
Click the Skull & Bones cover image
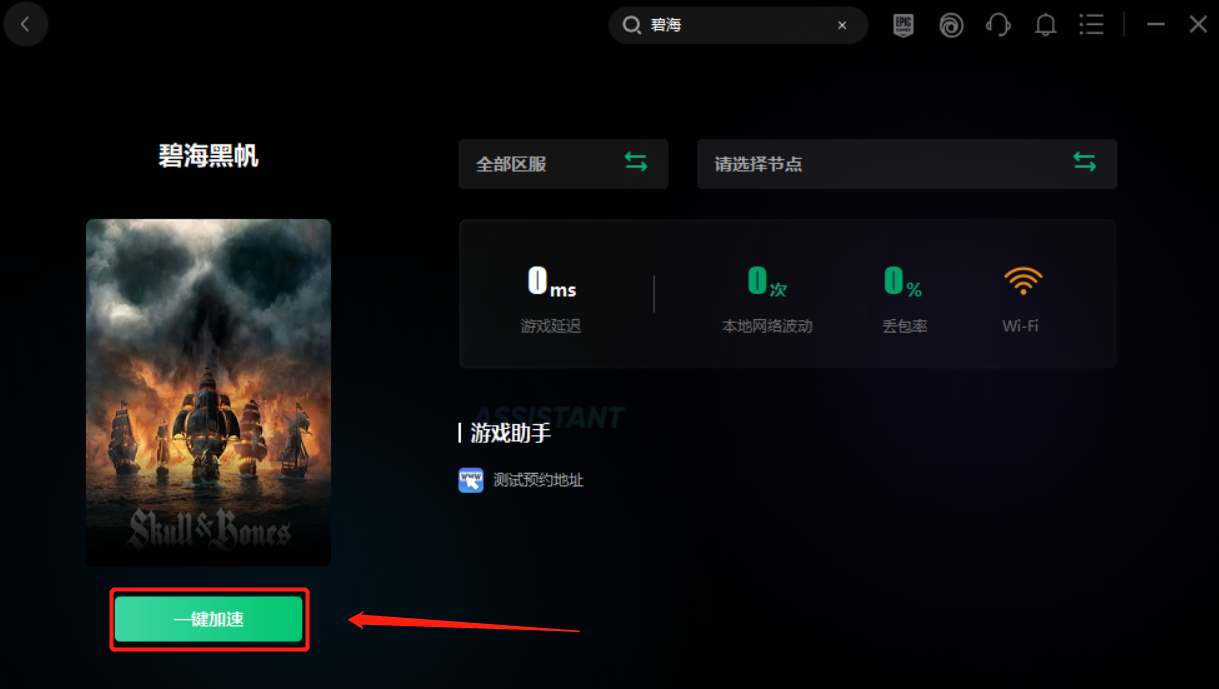[x=208, y=393]
